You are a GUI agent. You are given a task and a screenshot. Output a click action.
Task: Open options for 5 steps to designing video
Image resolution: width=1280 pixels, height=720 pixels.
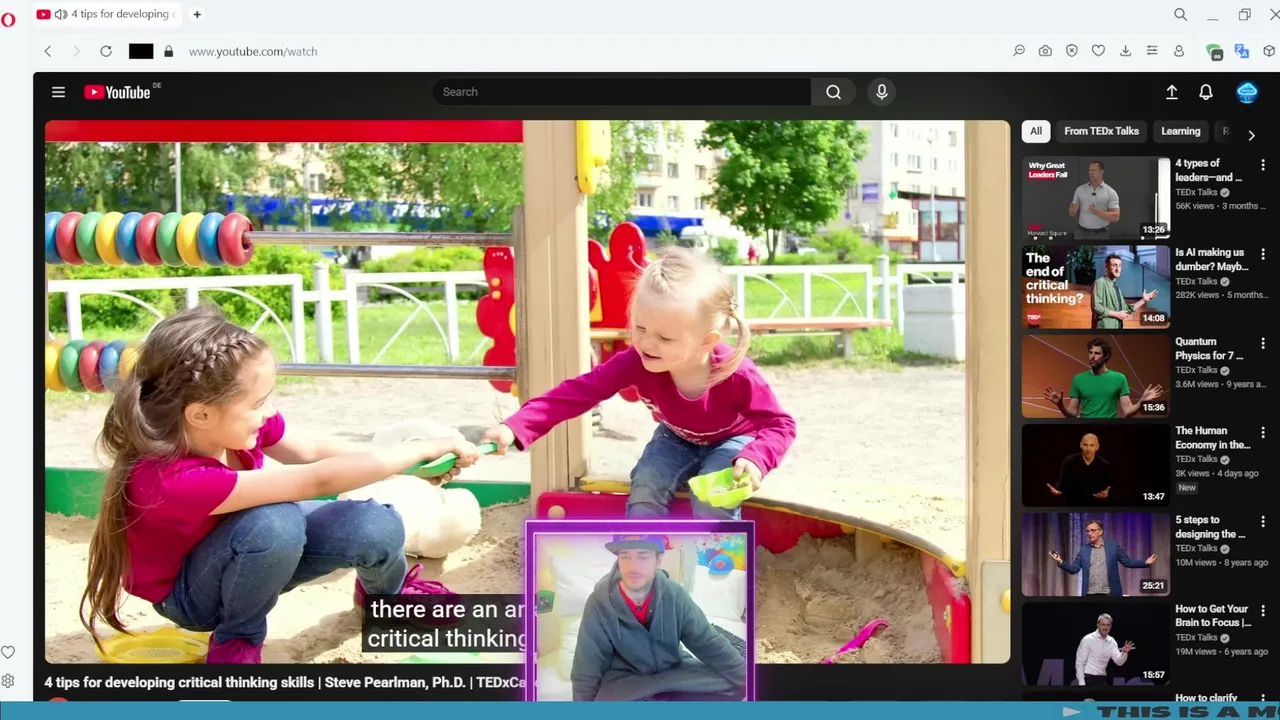coord(1262,521)
